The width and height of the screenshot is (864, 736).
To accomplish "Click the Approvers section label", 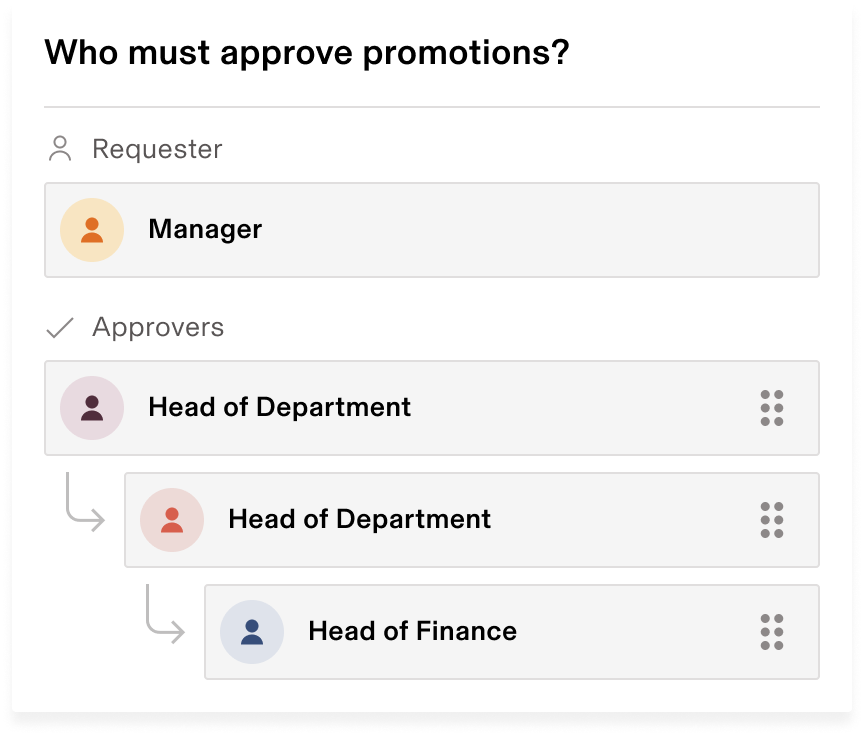I will [x=158, y=327].
